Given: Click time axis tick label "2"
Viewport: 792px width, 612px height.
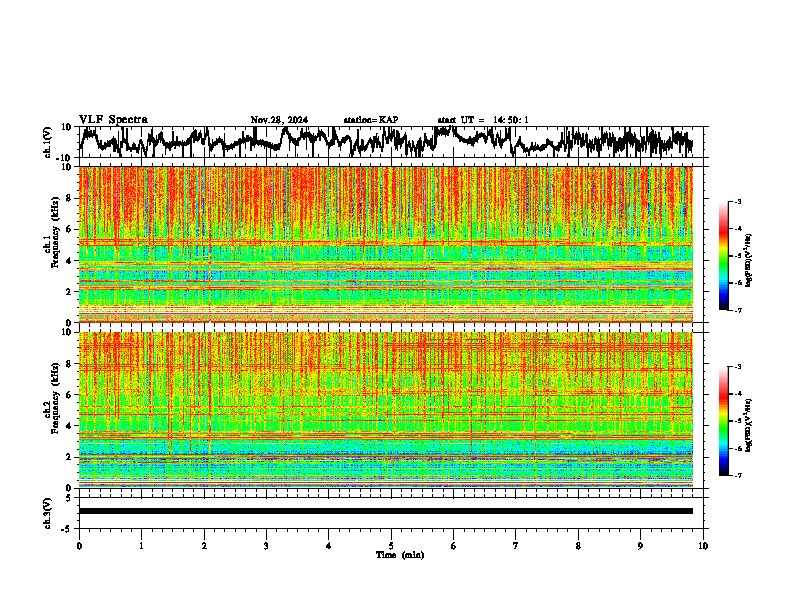Looking at the screenshot, I should 204,546.
